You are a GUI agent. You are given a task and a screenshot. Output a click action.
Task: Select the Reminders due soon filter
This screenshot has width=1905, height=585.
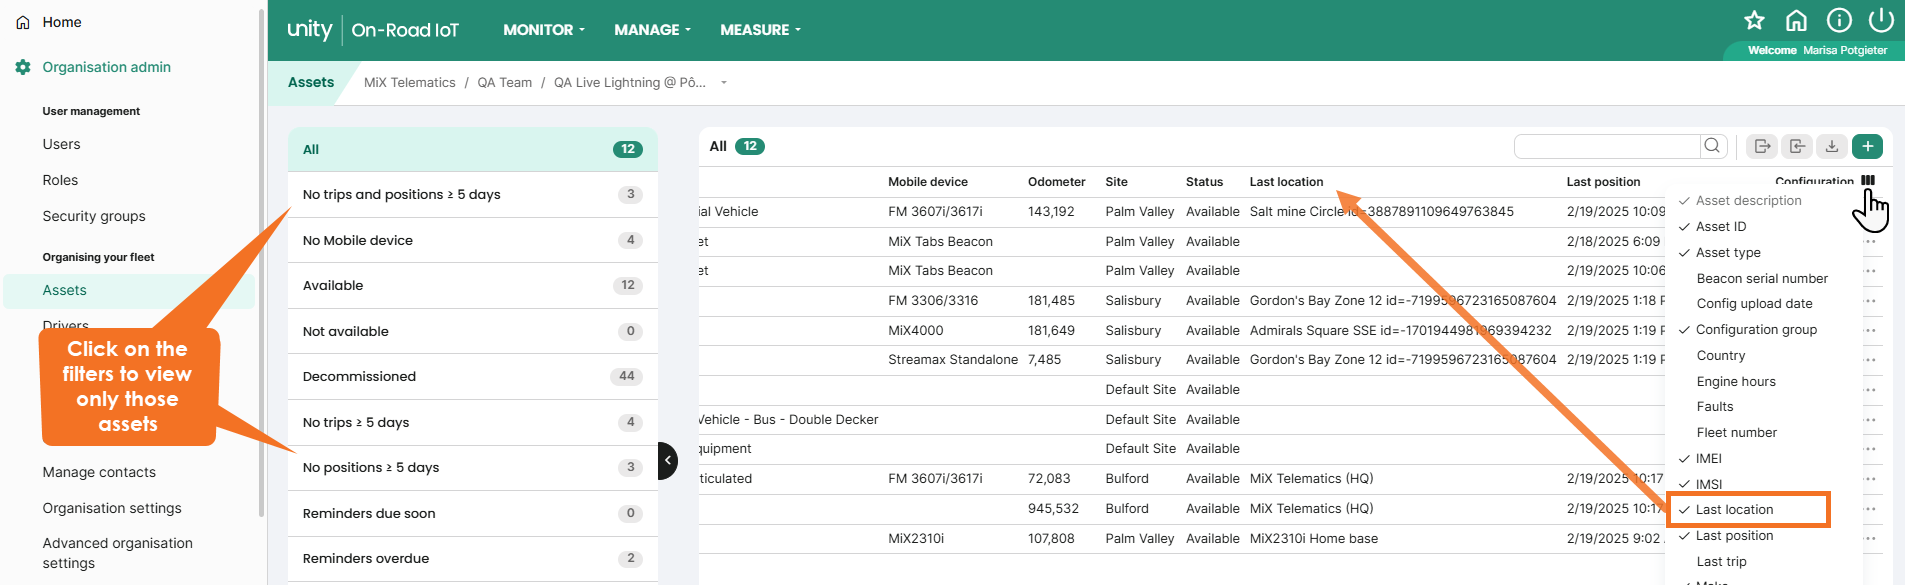(x=473, y=513)
